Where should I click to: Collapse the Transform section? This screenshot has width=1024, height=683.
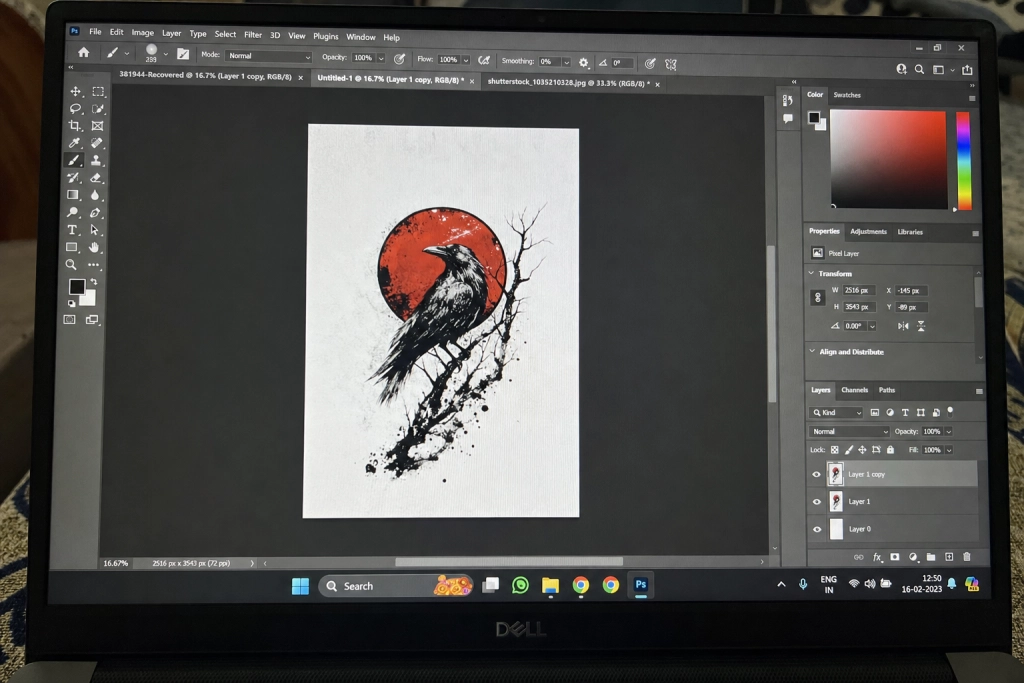pos(811,273)
